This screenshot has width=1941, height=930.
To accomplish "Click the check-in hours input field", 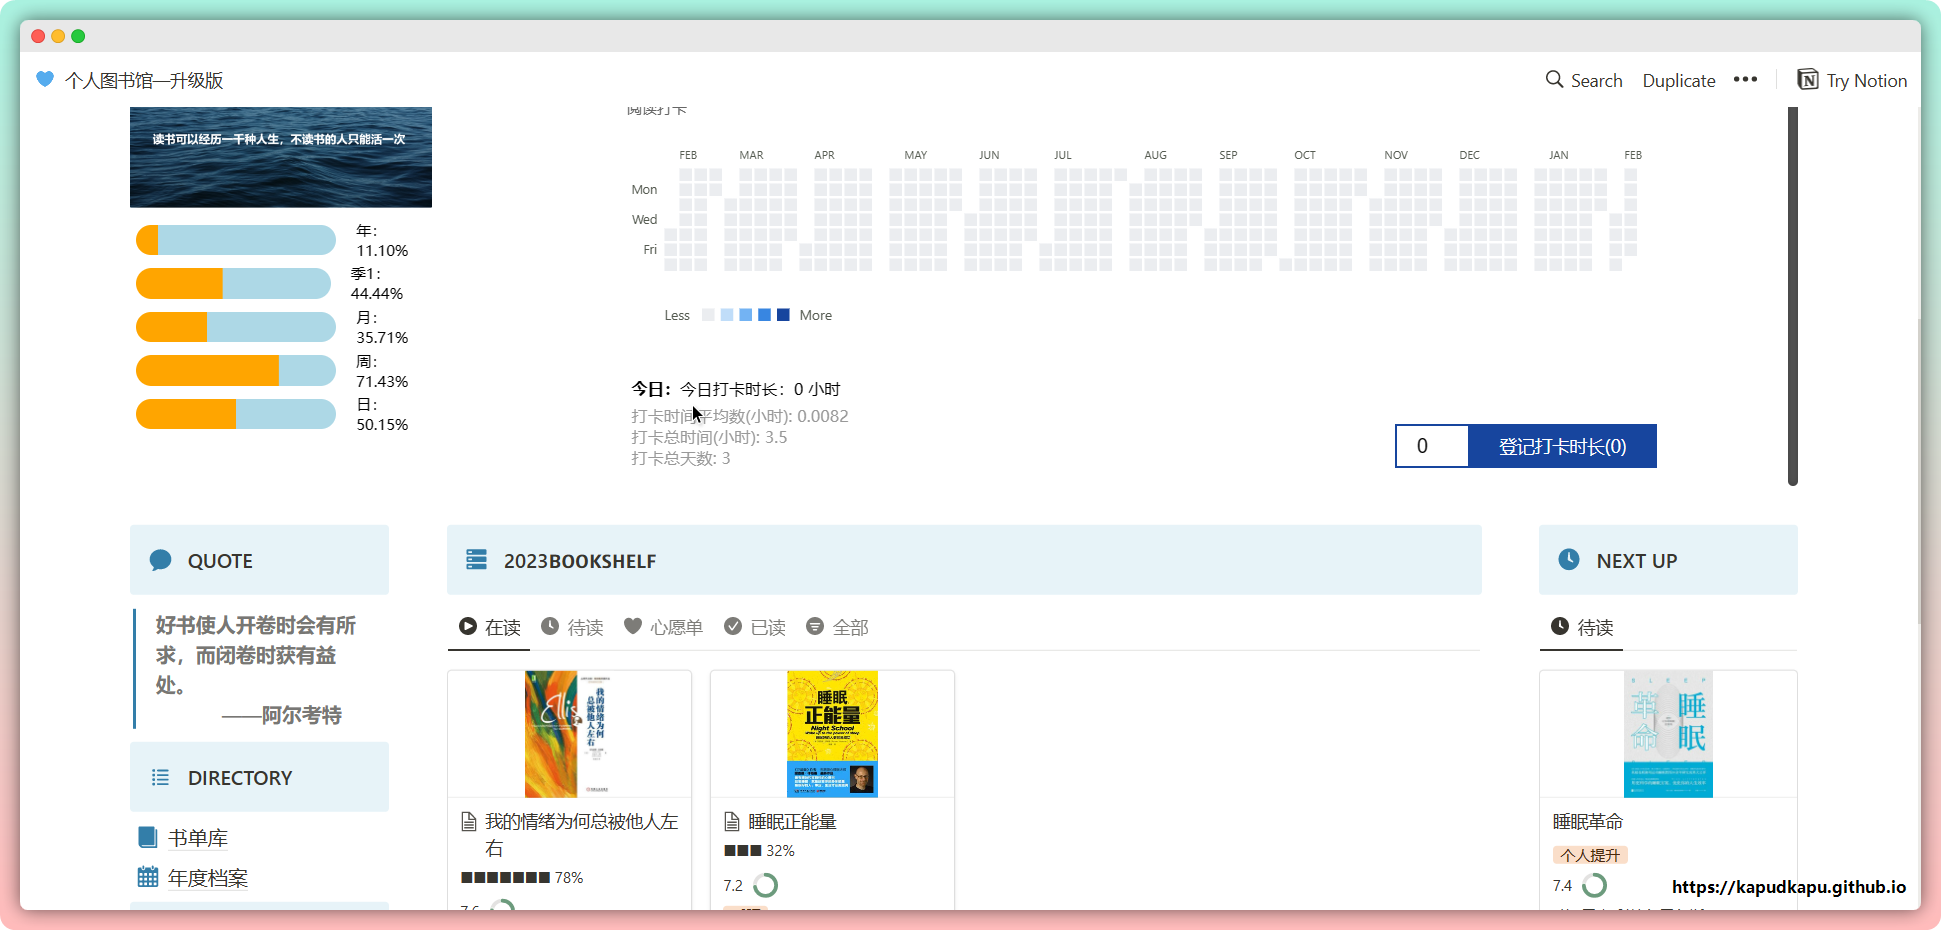I will (x=1432, y=446).
